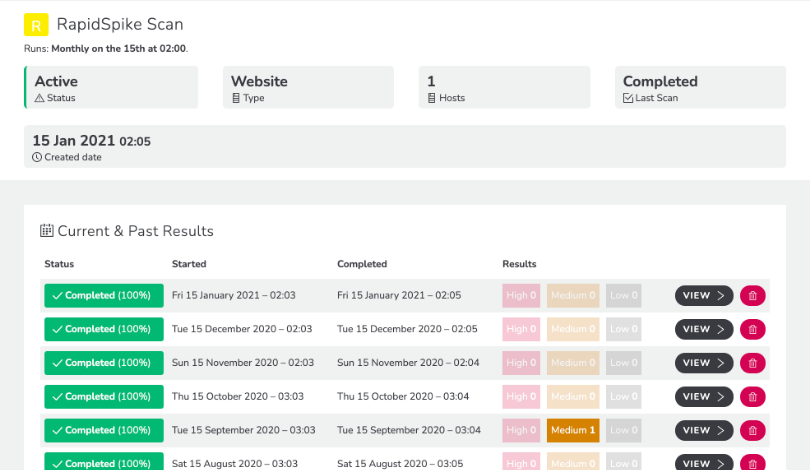Screen dimensions: 810x470
Task: Delete the 15 January 2021 scan result
Action: [753, 296]
